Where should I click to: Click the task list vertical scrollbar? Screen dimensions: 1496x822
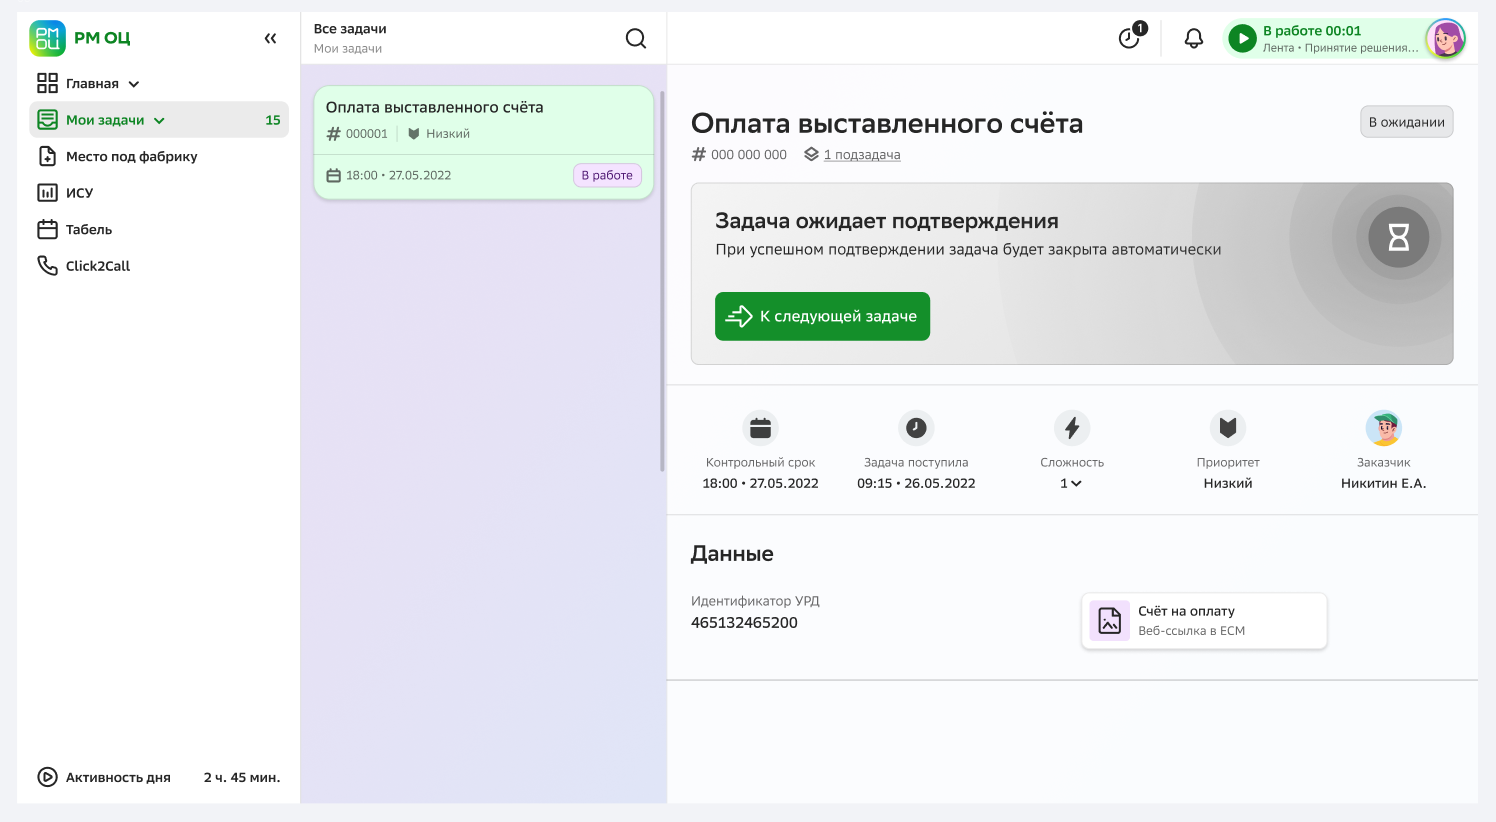tap(662, 280)
